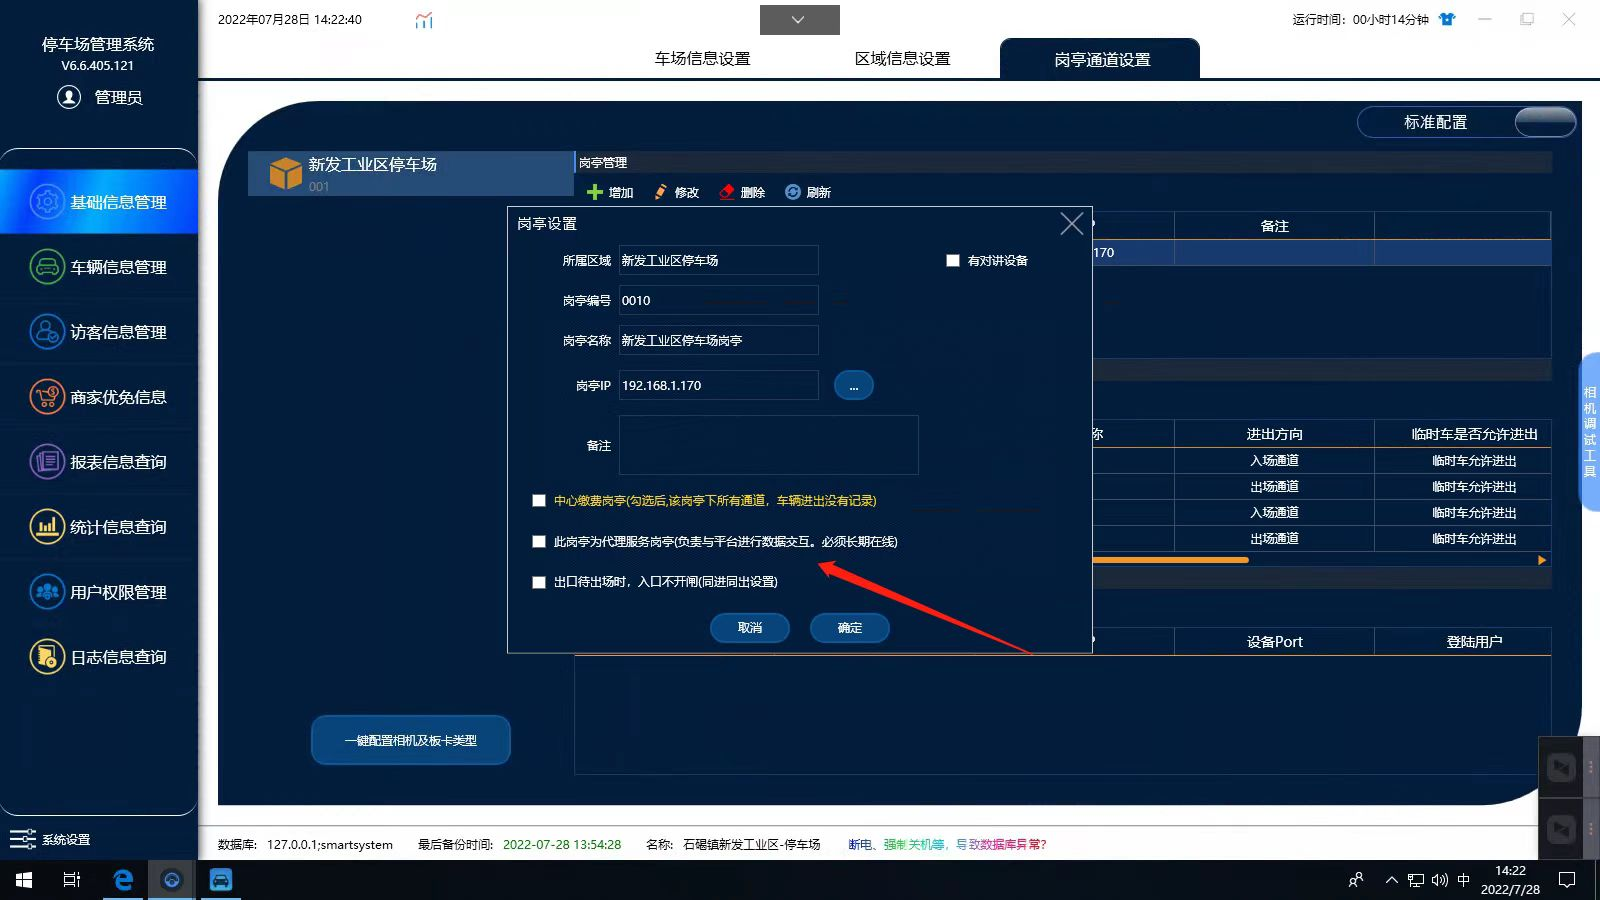Open the volume tray icon
The image size is (1600, 900).
(1439, 880)
